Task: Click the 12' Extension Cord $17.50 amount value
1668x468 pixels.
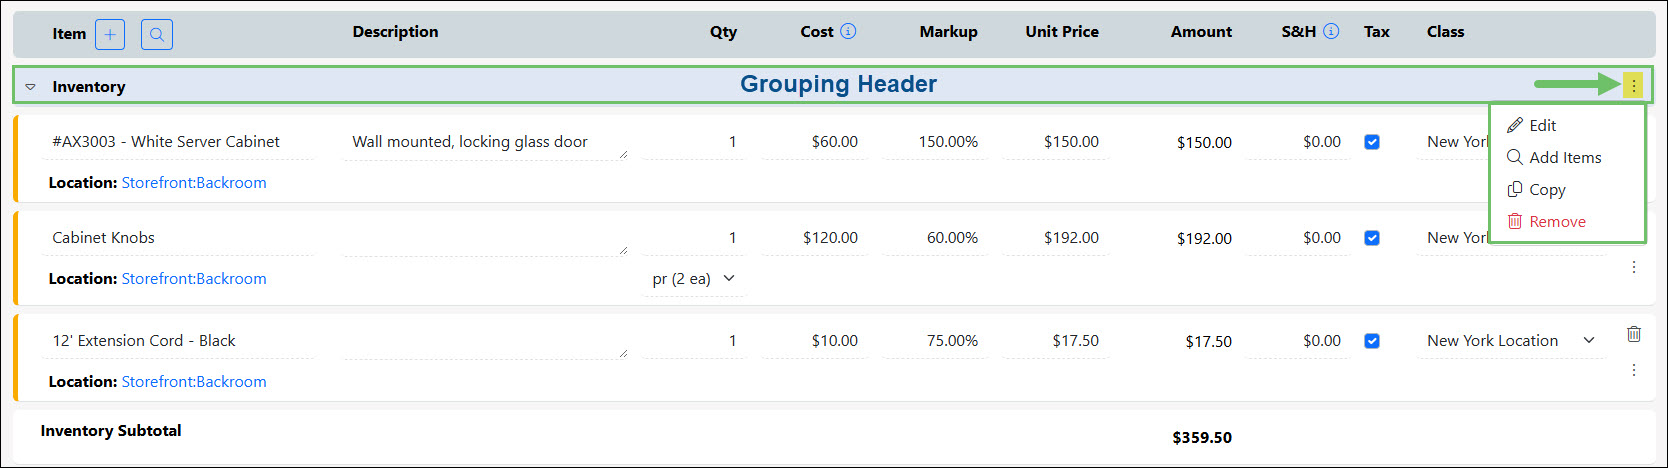Action: click(1208, 342)
